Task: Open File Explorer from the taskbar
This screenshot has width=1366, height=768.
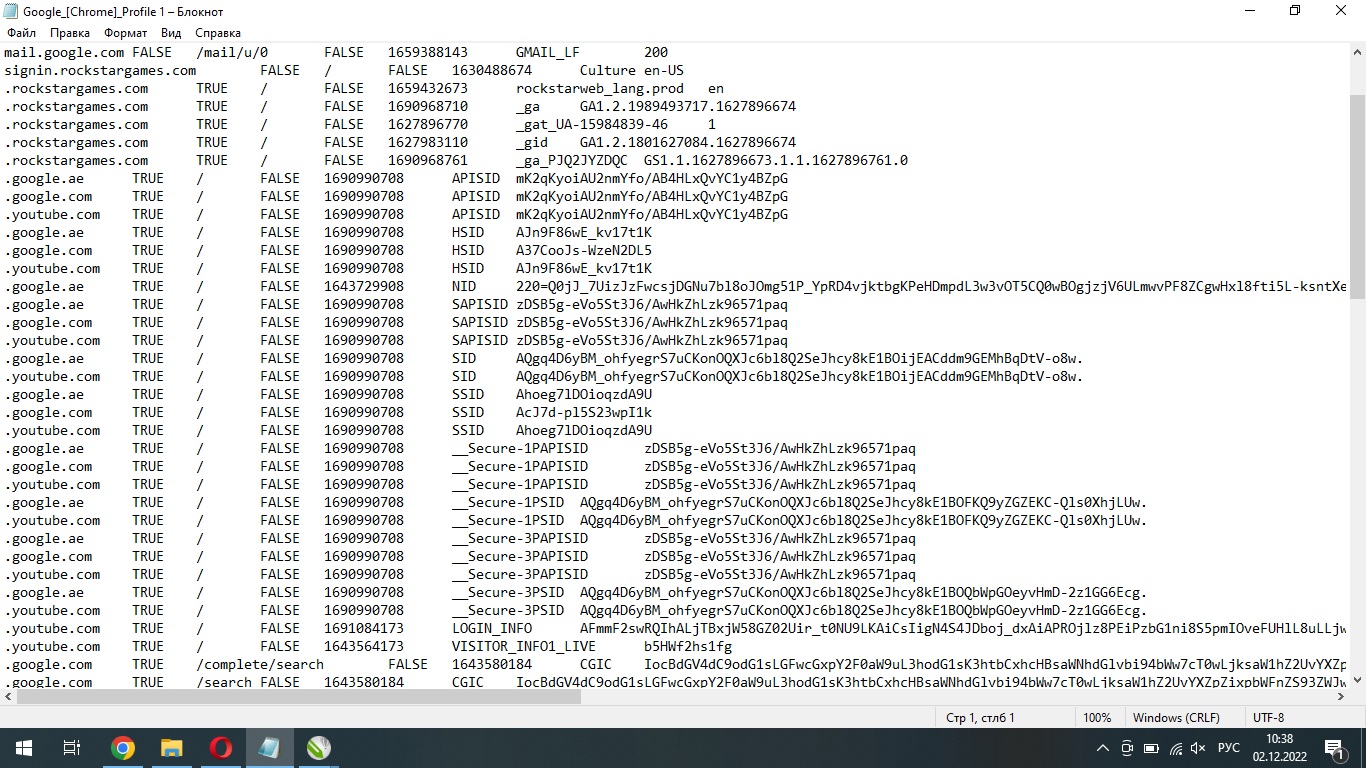Action: click(x=171, y=748)
